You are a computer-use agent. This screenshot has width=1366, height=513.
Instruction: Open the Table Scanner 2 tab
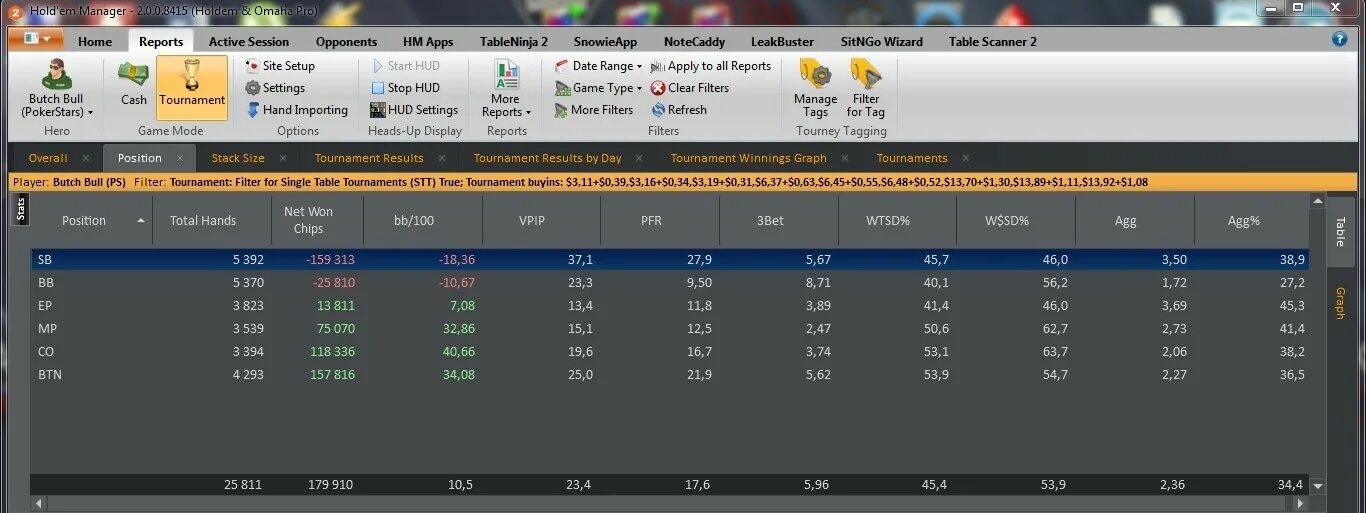(x=993, y=42)
